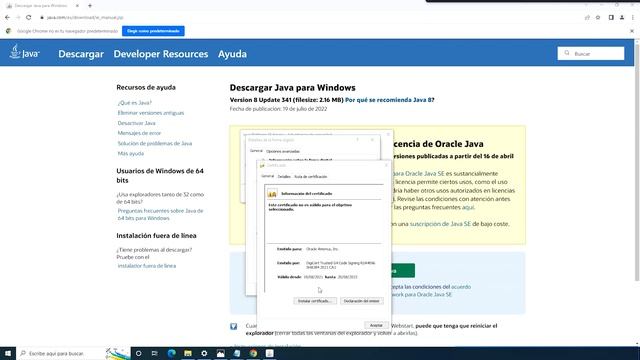Open the Mensajes de error link

(139, 133)
